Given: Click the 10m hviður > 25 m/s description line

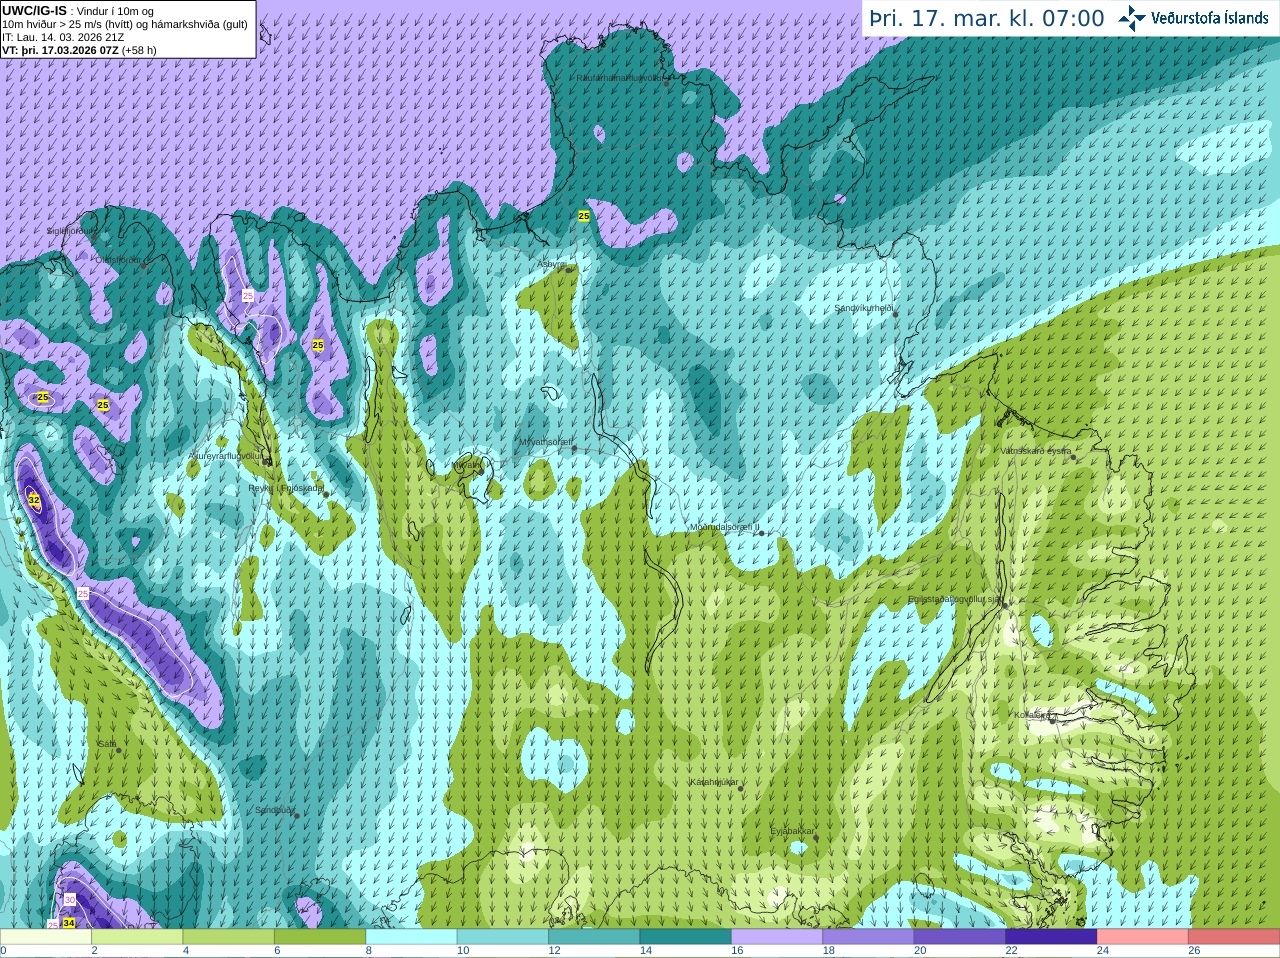Looking at the screenshot, I should pos(125,24).
